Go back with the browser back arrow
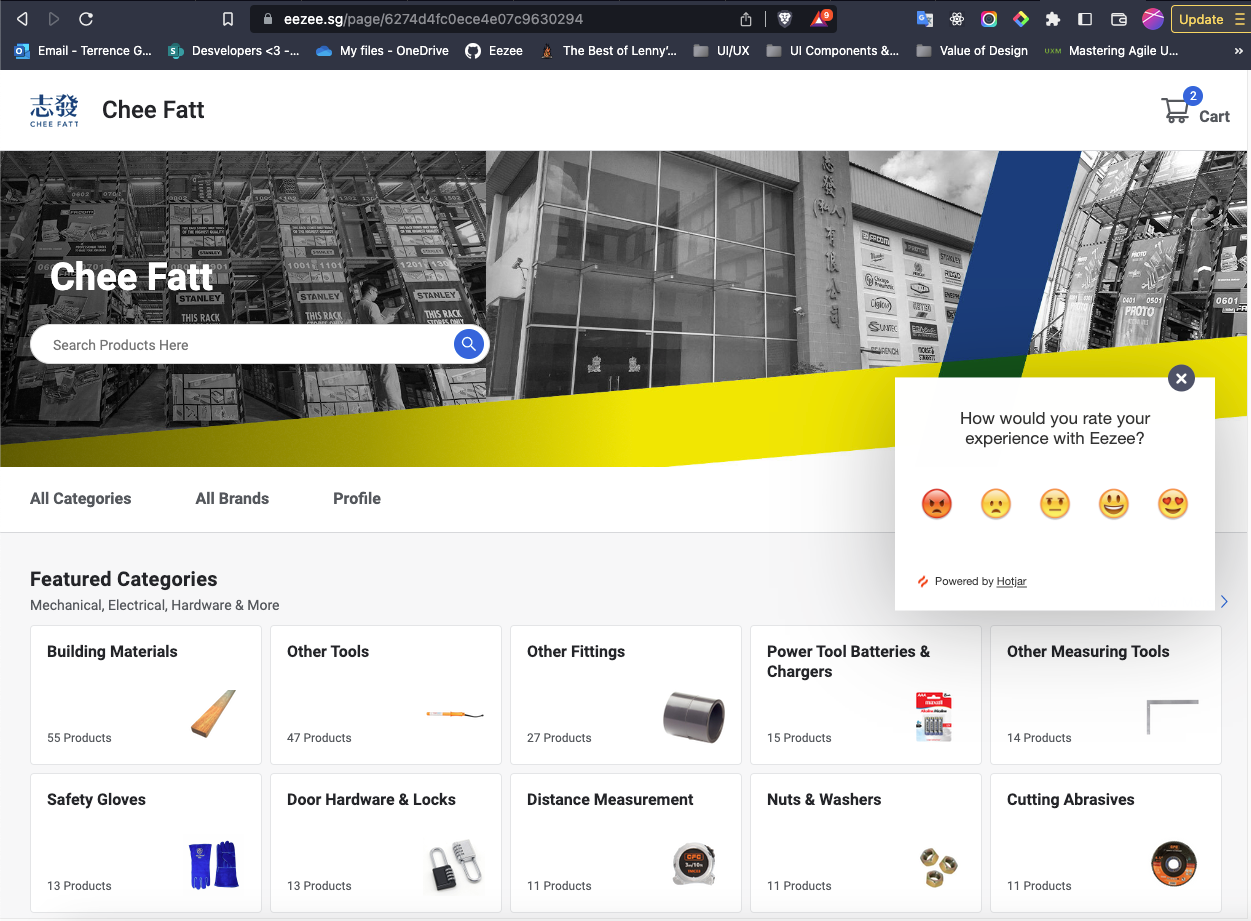Viewport: 1251px width, 921px height. pos(22,19)
